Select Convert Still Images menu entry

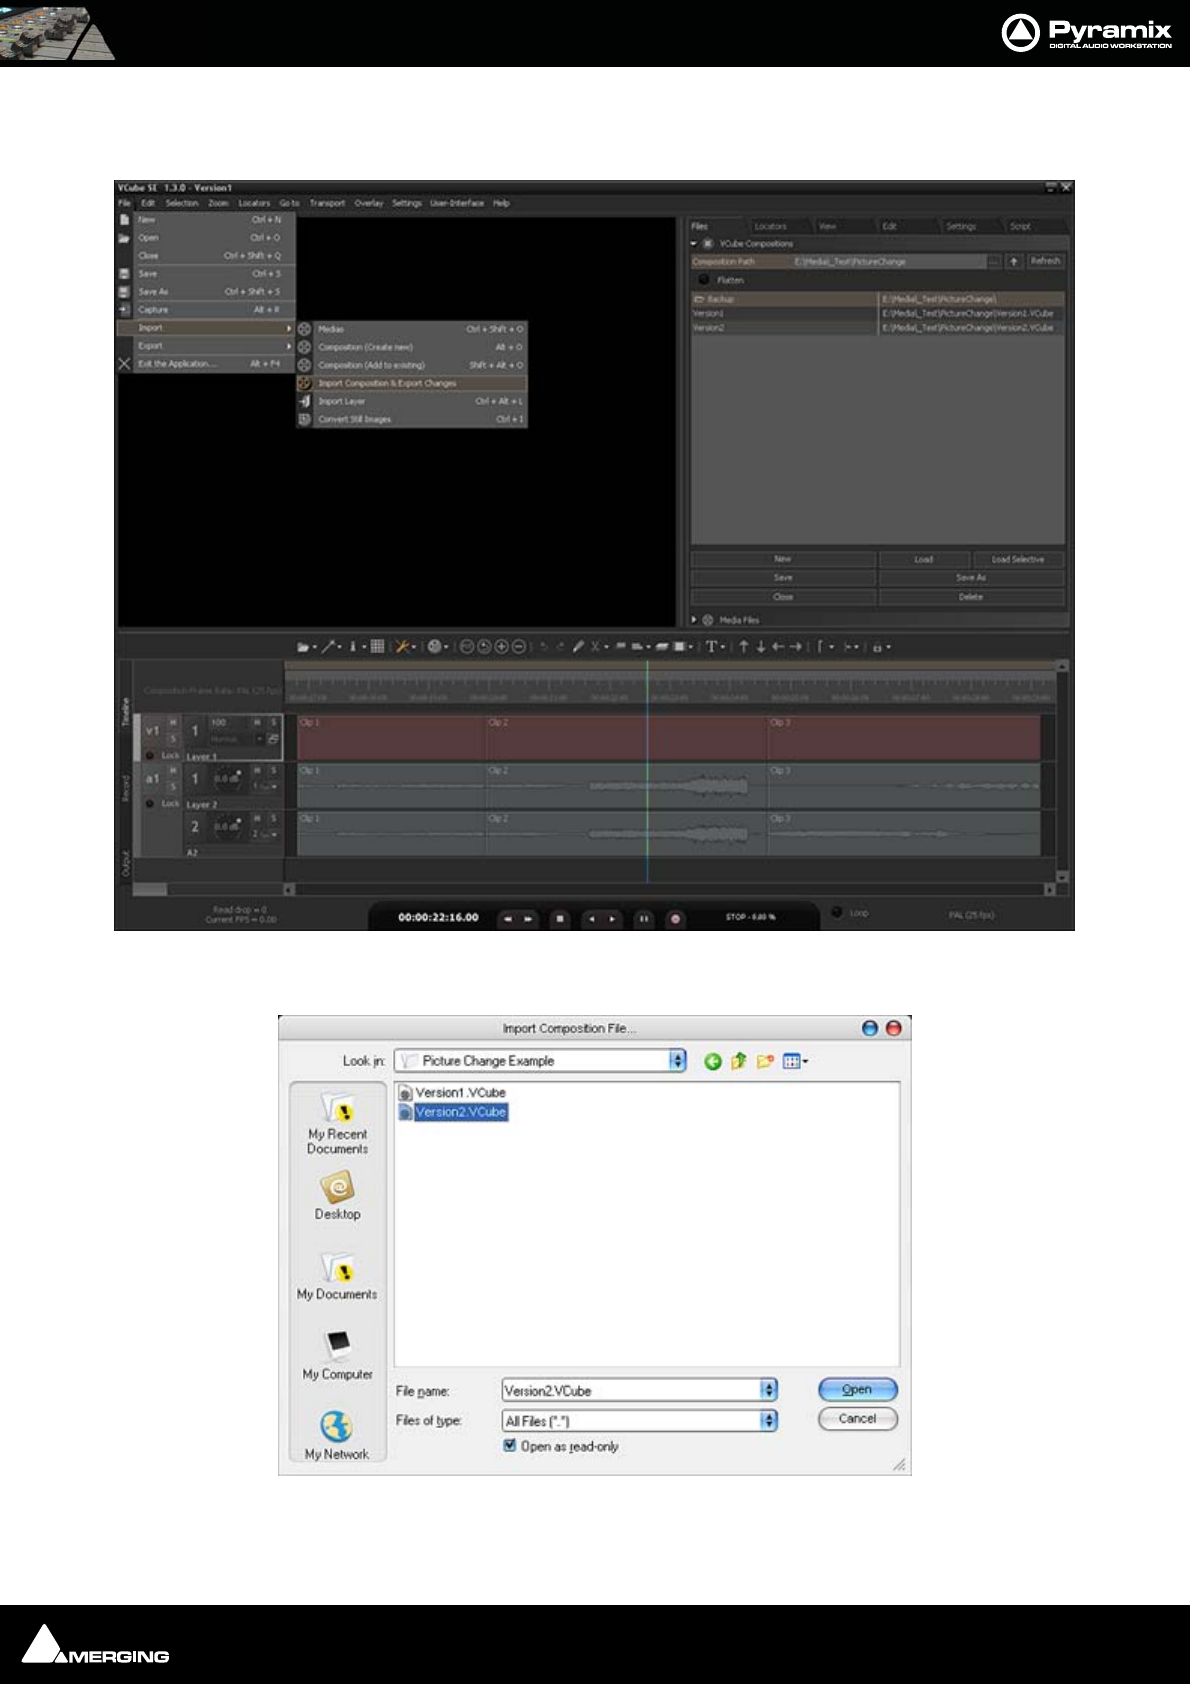click(412, 419)
